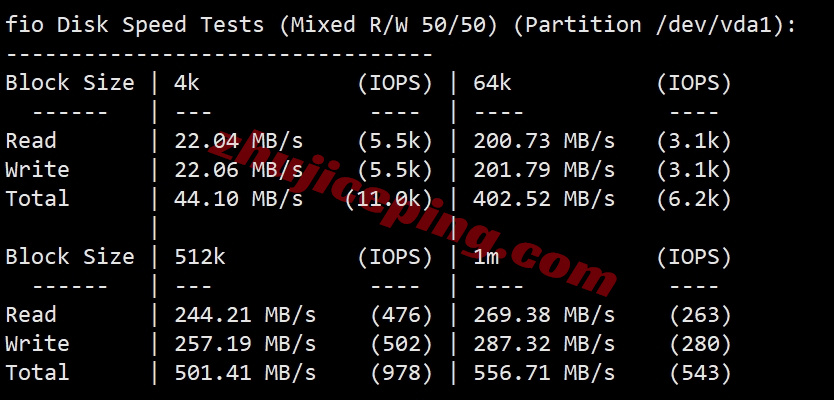
Task: Click the (978) IOPS total value
Action: (x=402, y=372)
